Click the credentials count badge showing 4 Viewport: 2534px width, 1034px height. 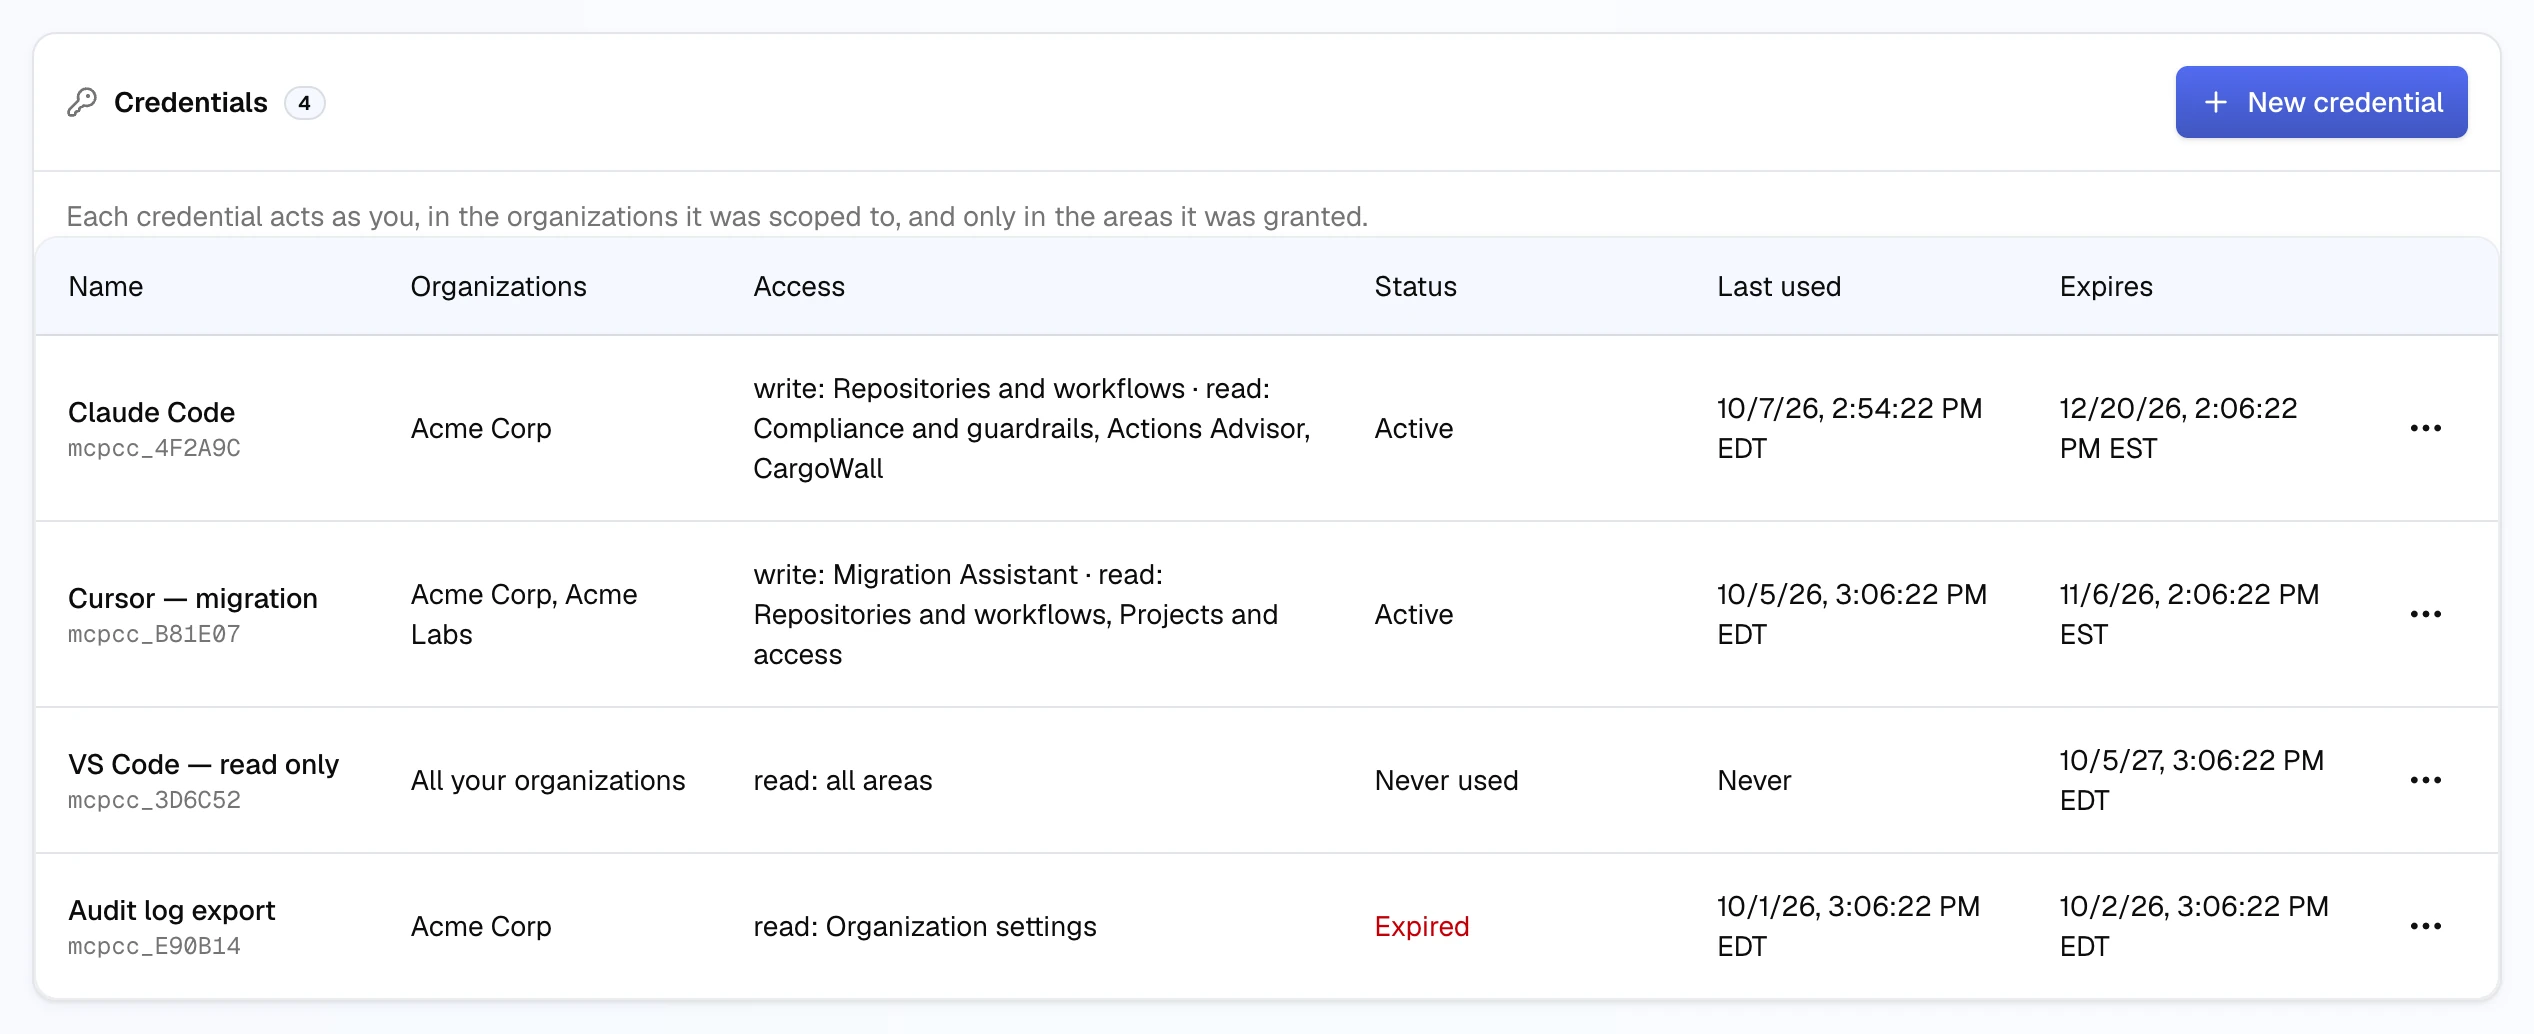[x=304, y=103]
